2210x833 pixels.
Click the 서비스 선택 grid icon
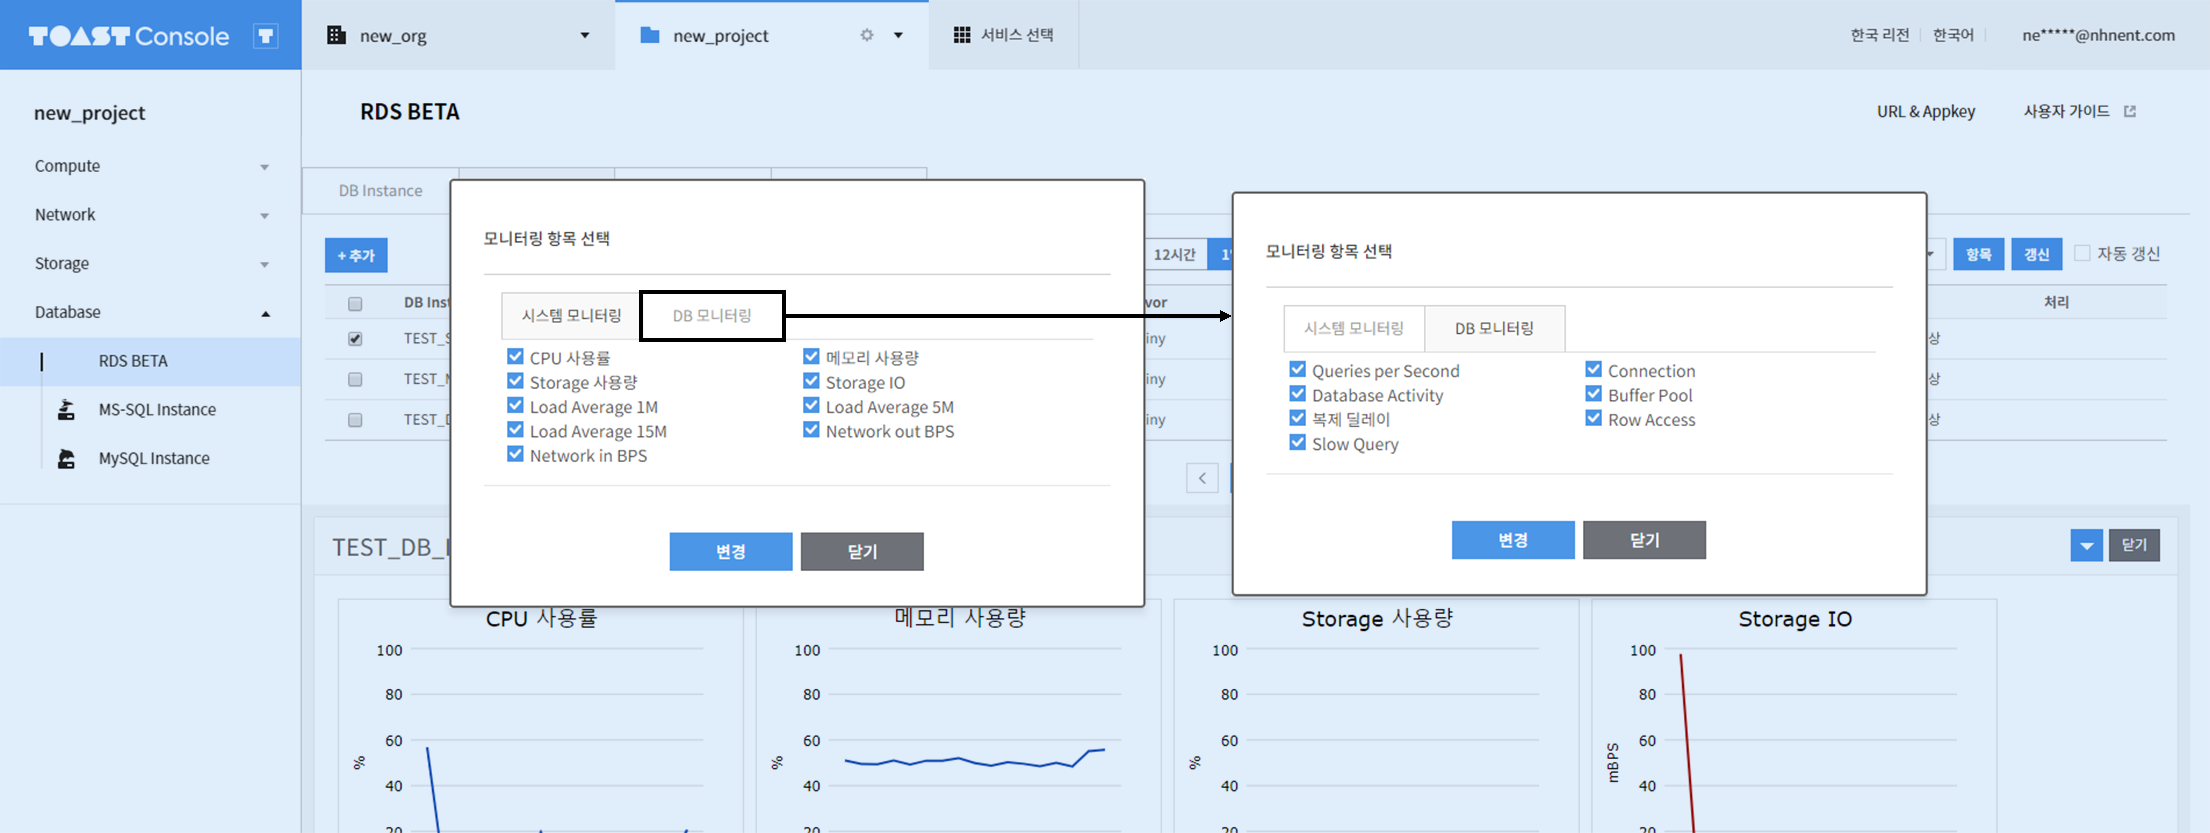click(962, 35)
